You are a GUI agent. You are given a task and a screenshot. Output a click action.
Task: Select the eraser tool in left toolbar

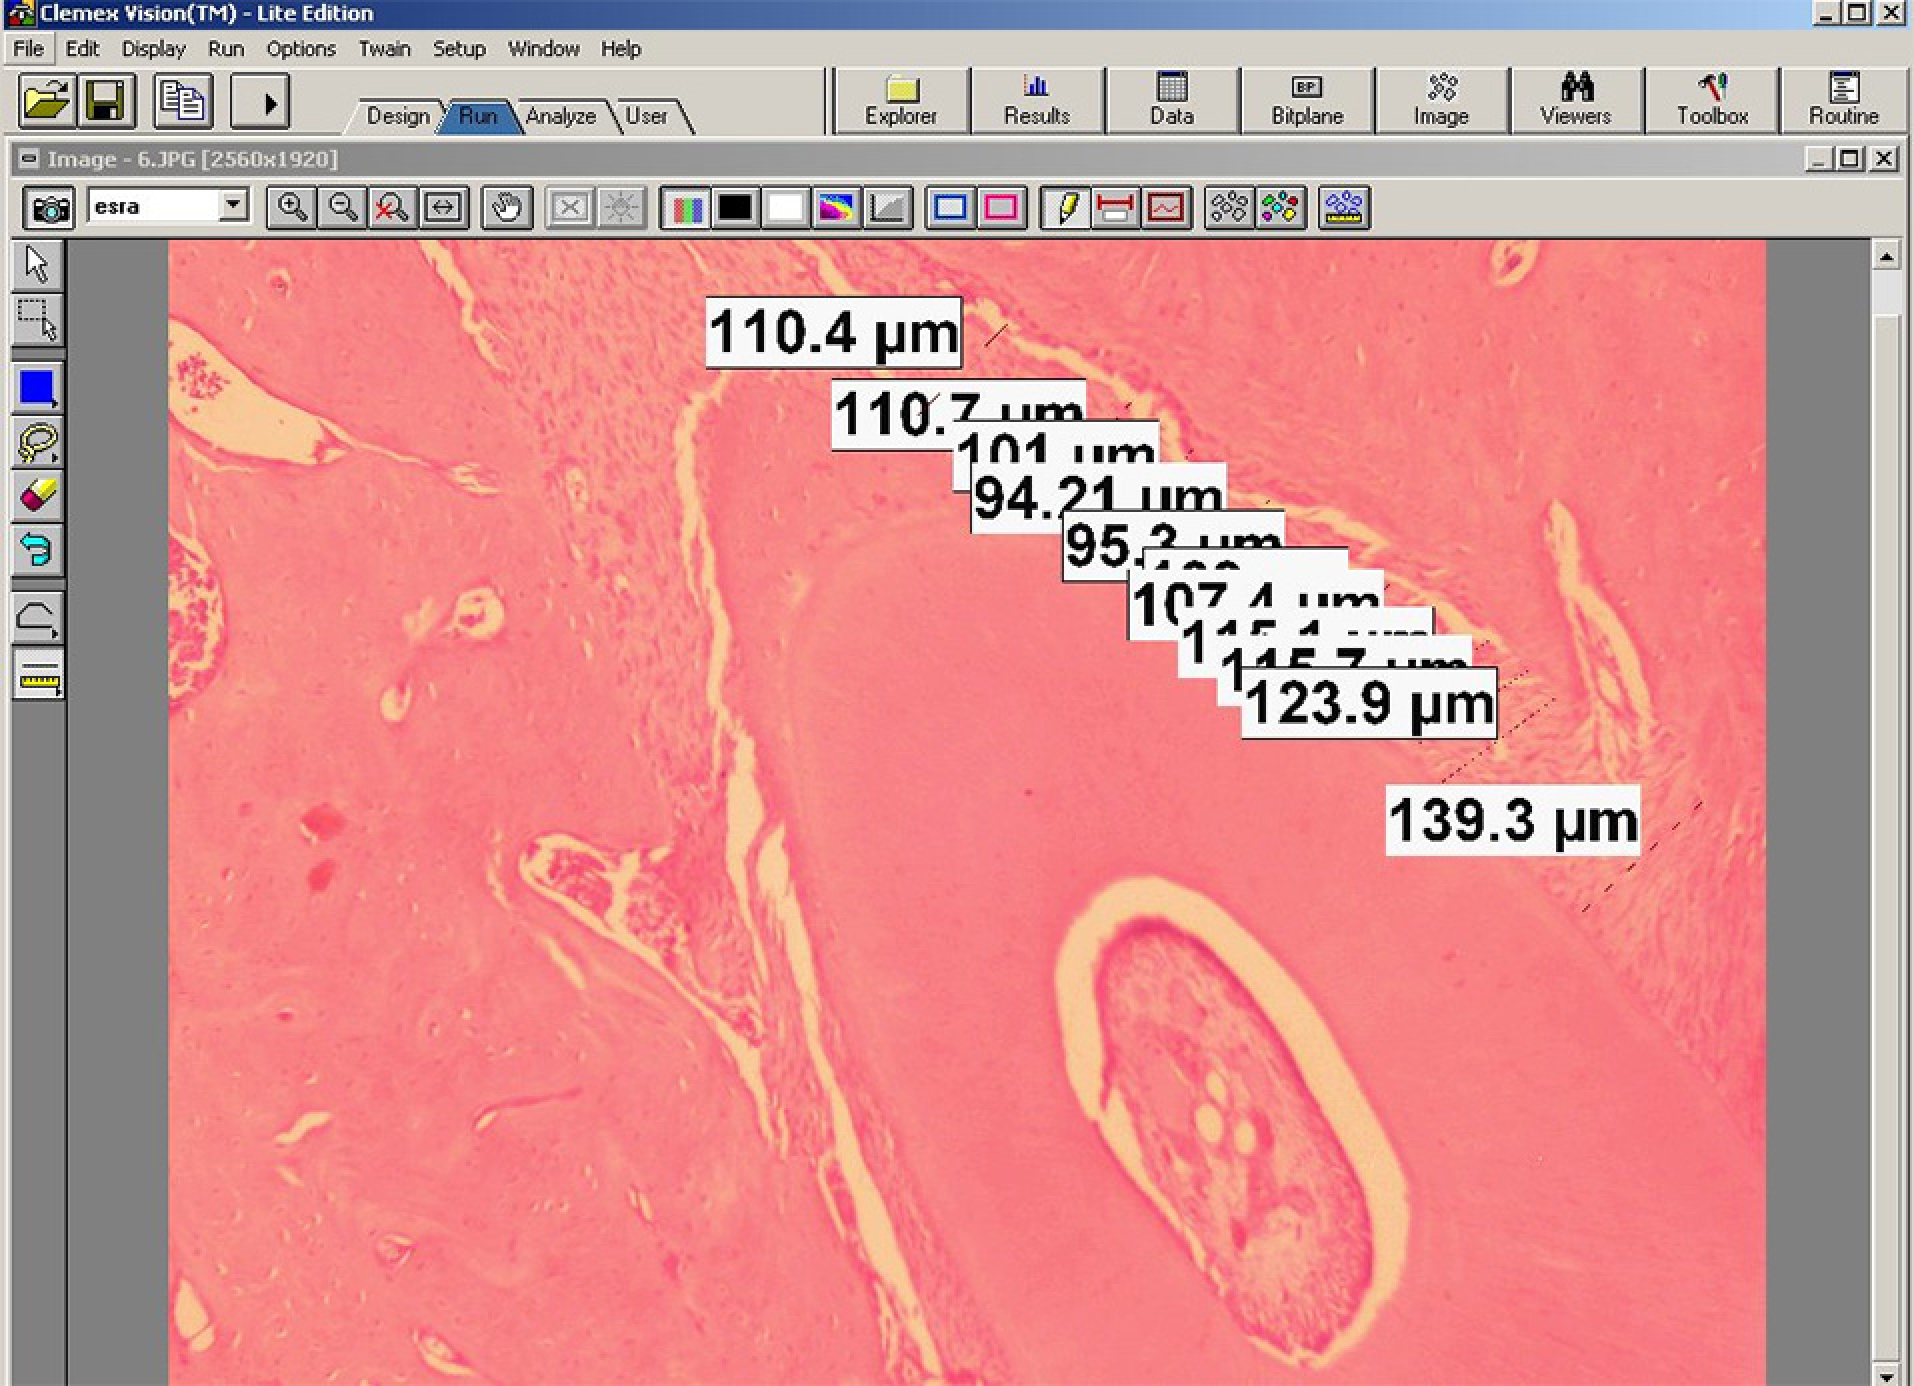click(38, 496)
